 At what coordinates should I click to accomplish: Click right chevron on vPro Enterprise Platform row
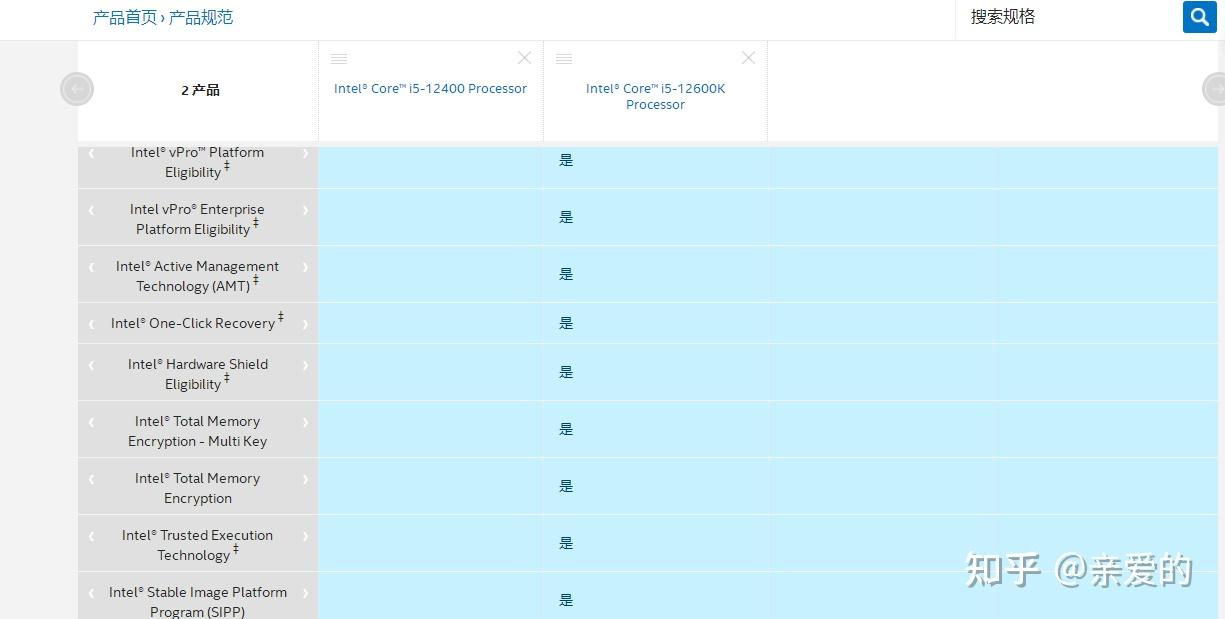pyautogui.click(x=305, y=210)
